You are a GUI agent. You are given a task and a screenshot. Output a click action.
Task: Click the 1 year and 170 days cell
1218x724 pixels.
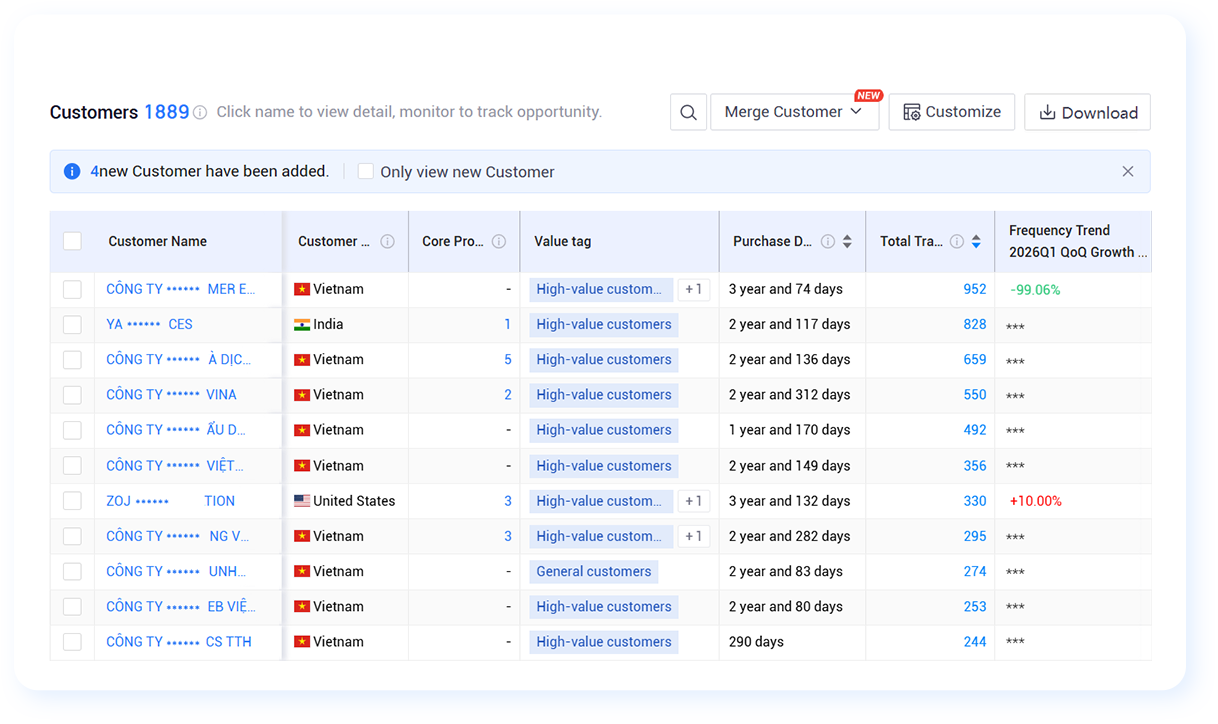[790, 430]
